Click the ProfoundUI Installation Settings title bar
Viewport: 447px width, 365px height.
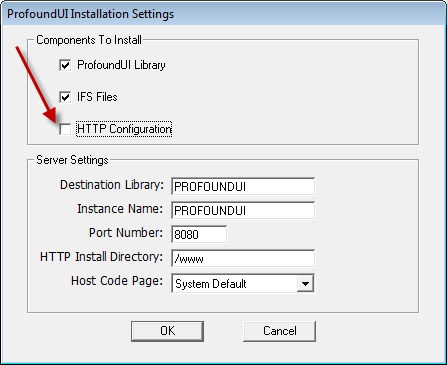(223, 14)
